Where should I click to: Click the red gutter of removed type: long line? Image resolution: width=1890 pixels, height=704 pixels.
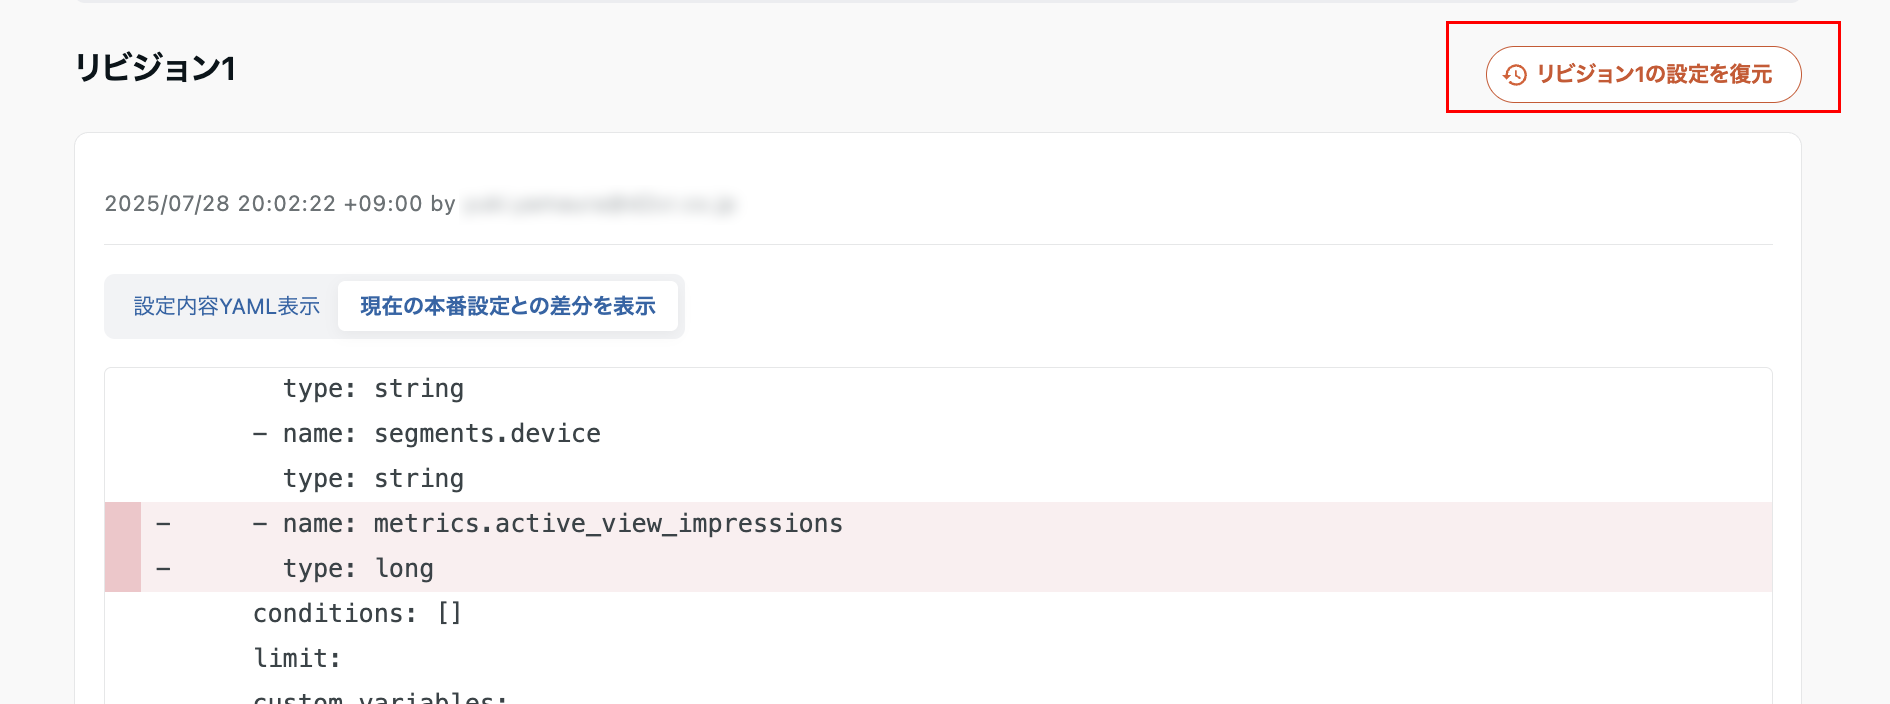[123, 569]
